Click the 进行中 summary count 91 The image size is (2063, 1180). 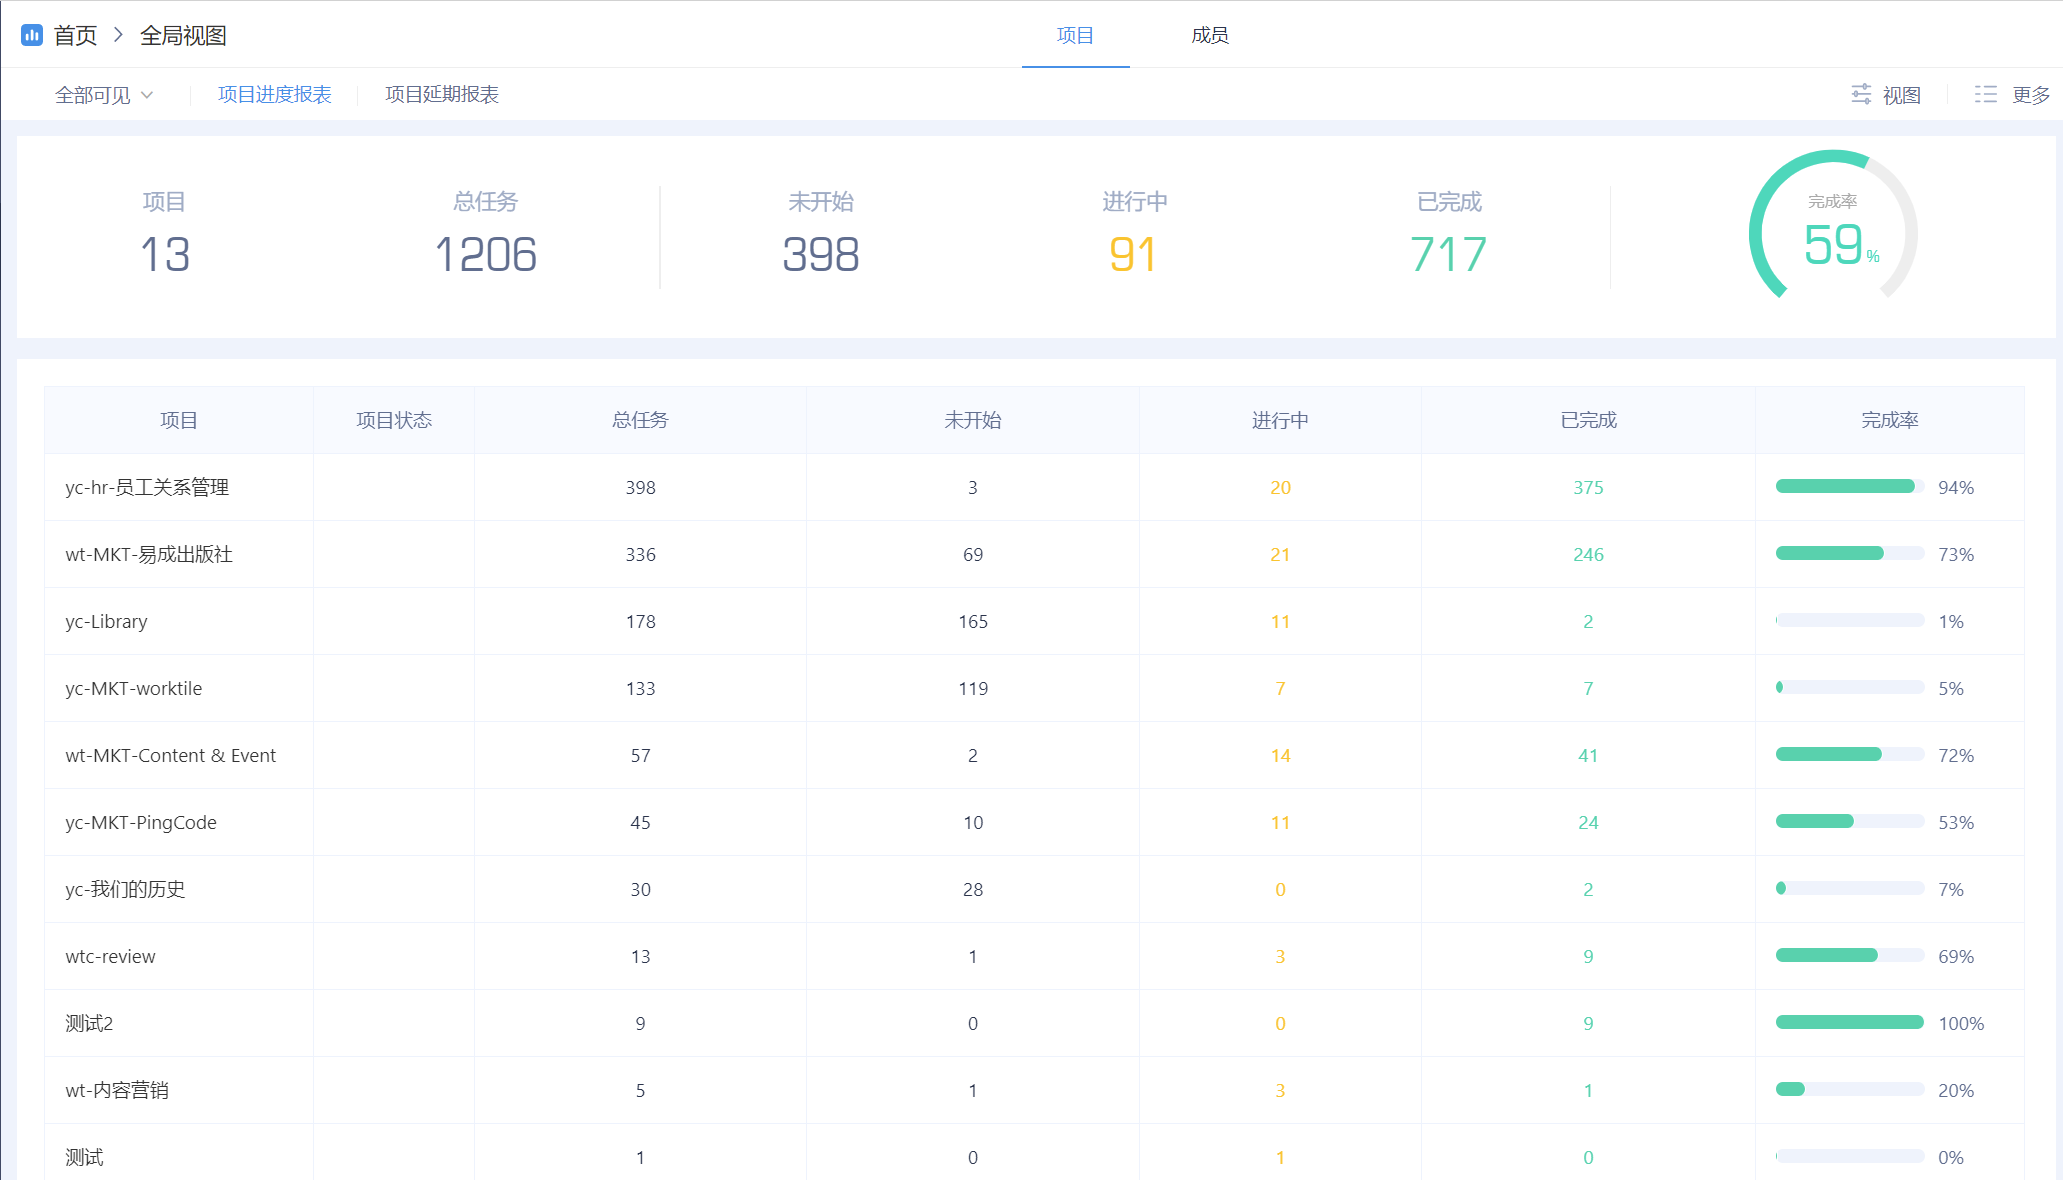[1133, 254]
